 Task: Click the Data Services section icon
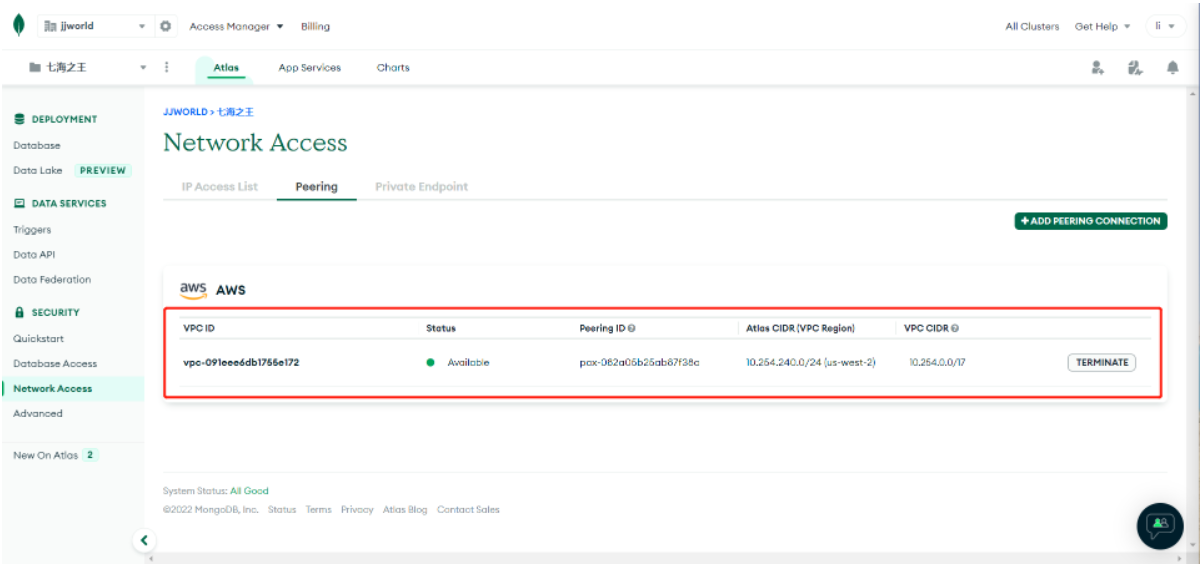coord(19,203)
